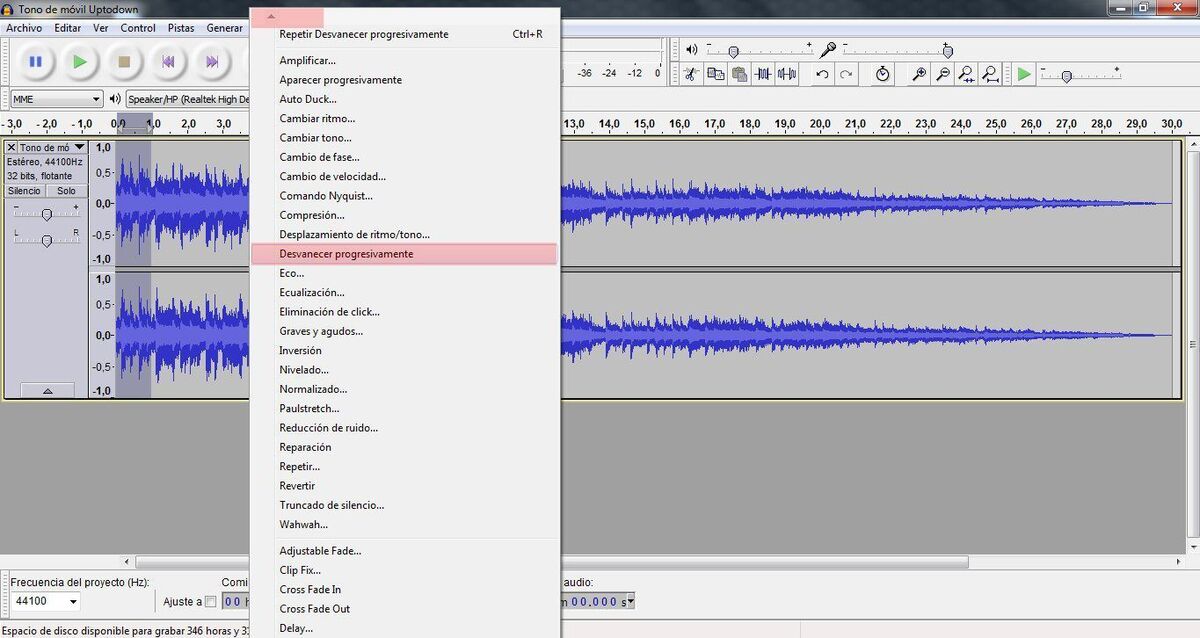Open the 'Tono de mó' track name dropdown
1200x638 pixels.
coord(53,148)
